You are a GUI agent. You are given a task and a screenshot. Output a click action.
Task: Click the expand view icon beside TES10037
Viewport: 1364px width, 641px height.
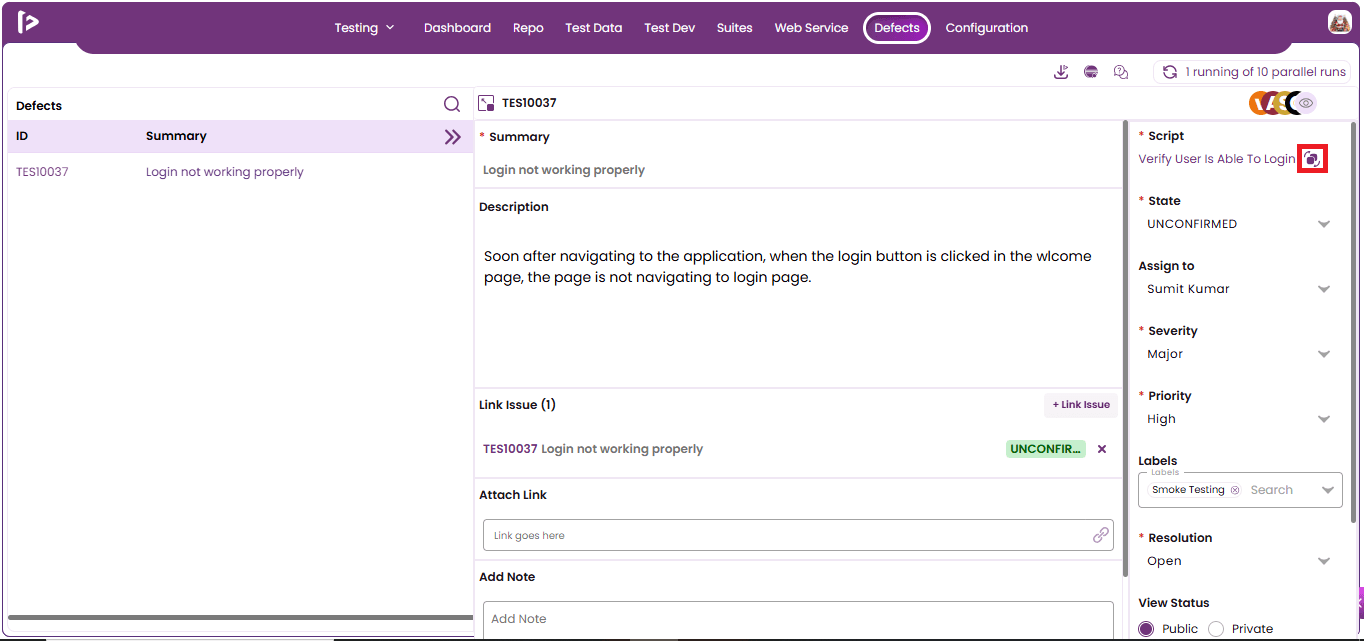click(487, 103)
